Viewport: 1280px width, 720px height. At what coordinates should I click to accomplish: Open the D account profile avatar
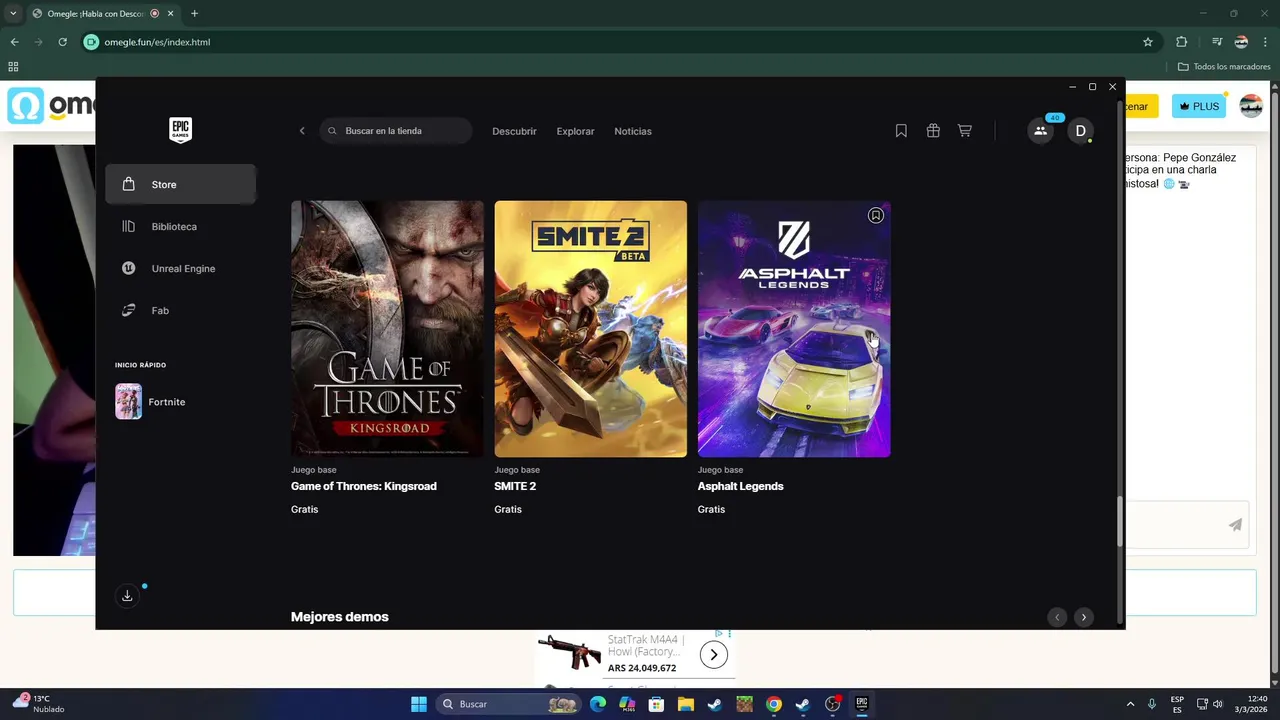pyautogui.click(x=1080, y=131)
